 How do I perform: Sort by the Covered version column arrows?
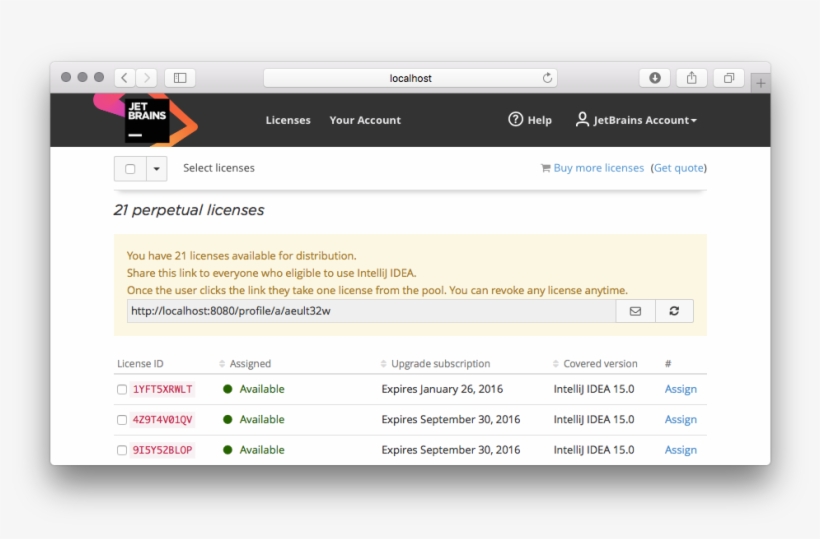555,363
